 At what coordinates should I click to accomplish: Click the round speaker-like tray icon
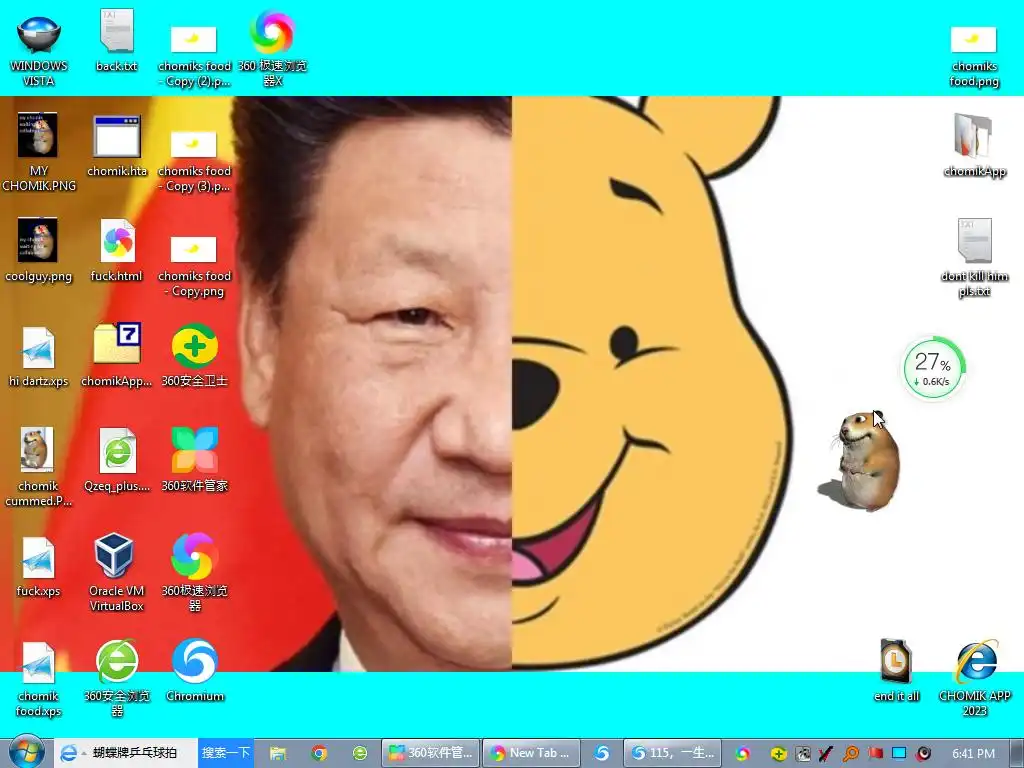[923, 754]
